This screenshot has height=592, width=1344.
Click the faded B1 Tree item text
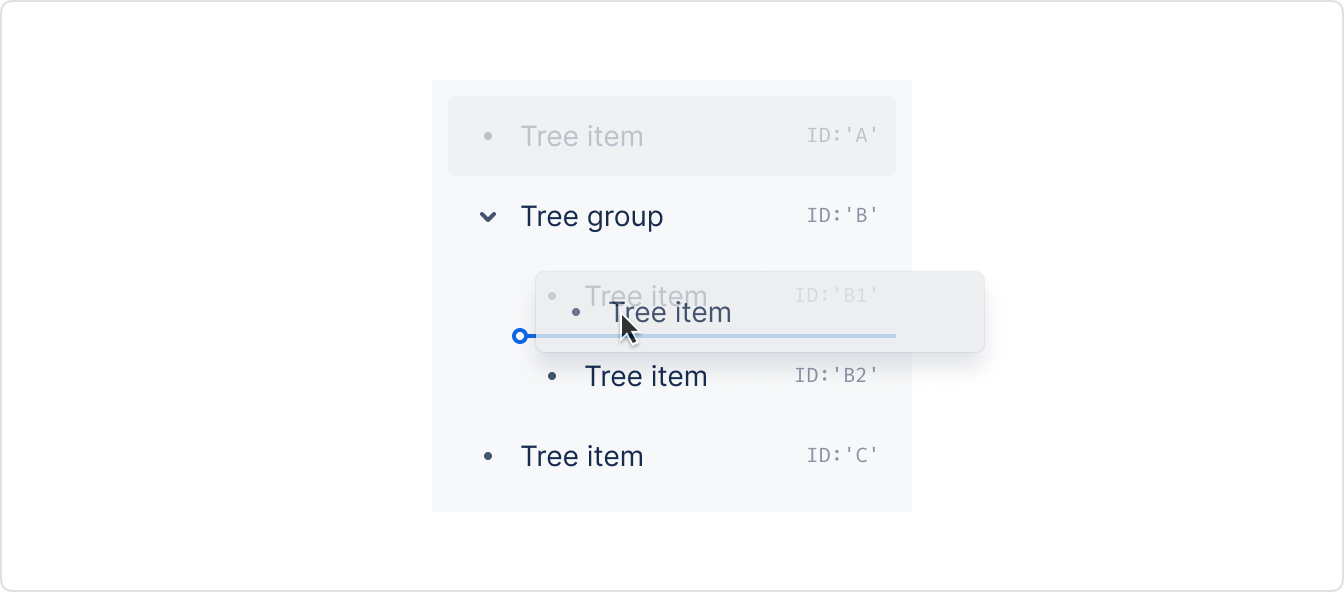pyautogui.click(x=646, y=296)
